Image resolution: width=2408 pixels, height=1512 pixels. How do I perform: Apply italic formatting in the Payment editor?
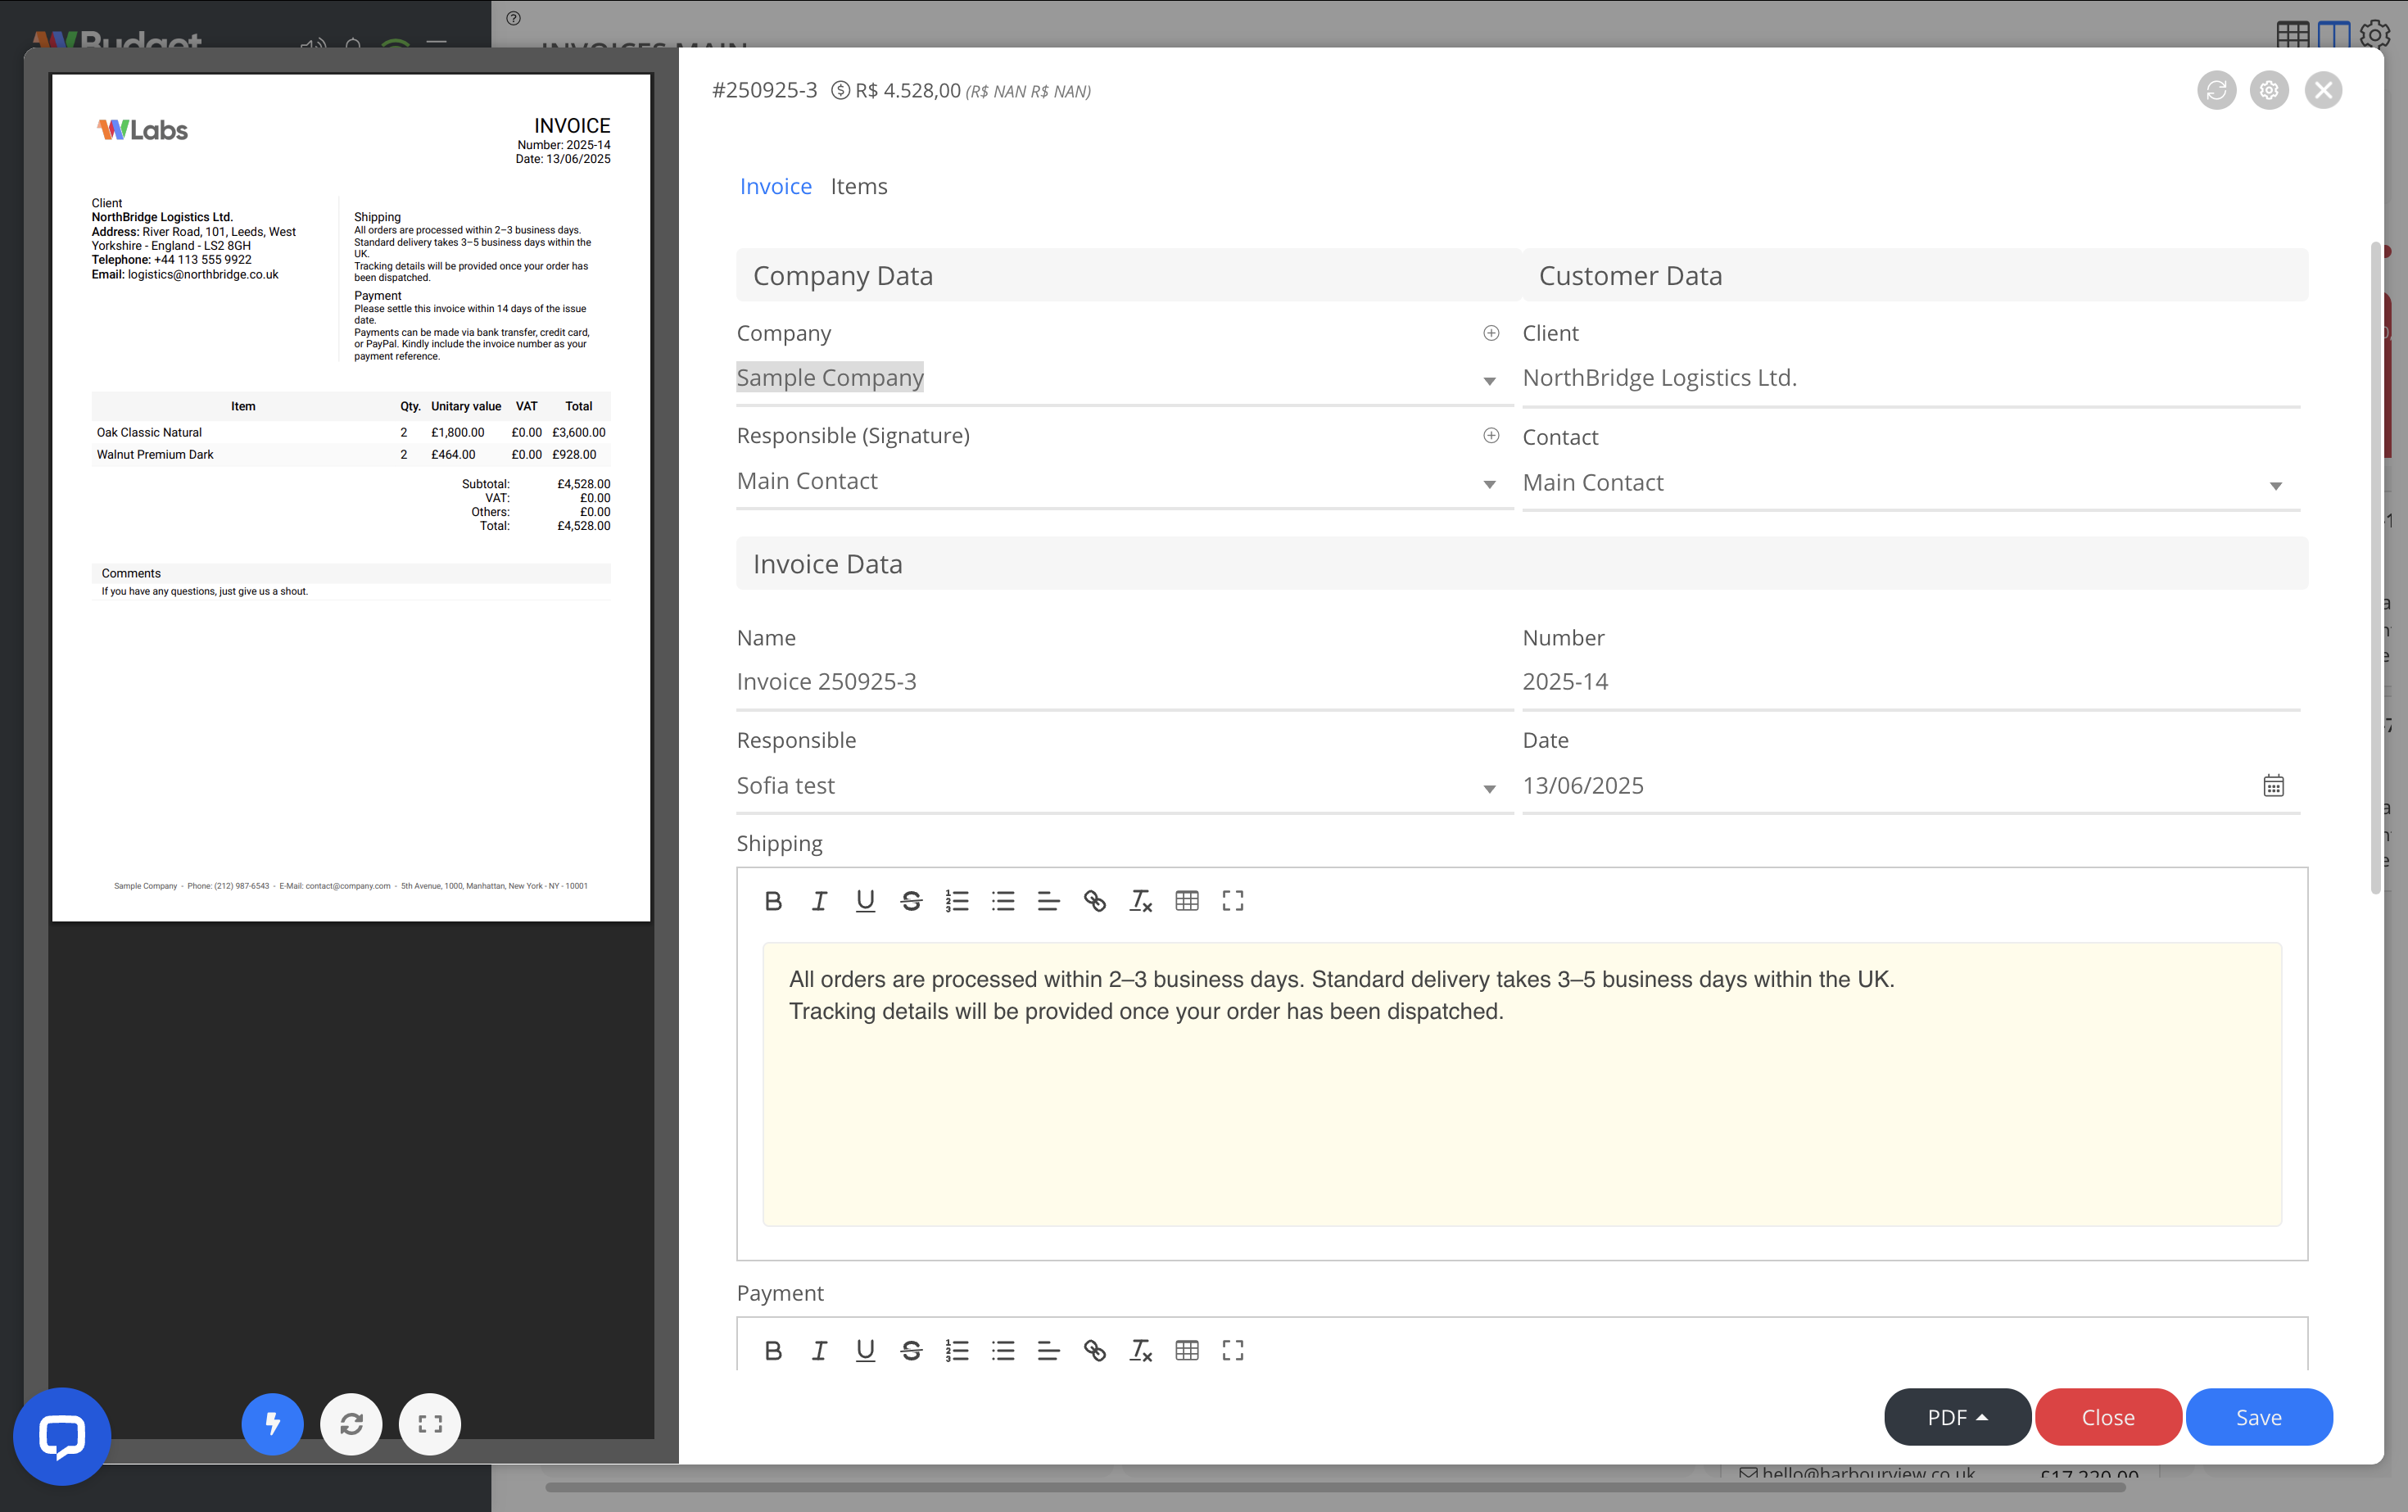[819, 1350]
